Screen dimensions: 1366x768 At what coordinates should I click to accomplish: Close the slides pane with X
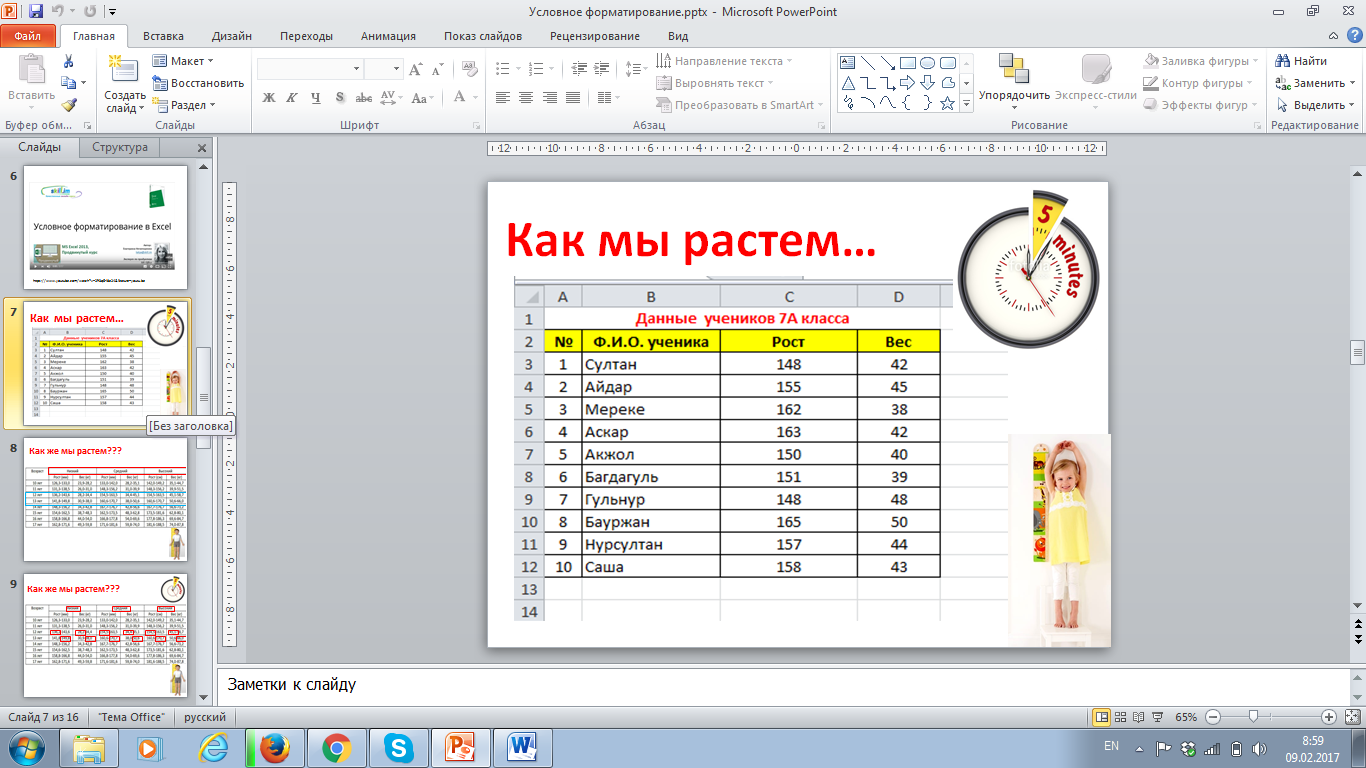pos(201,148)
